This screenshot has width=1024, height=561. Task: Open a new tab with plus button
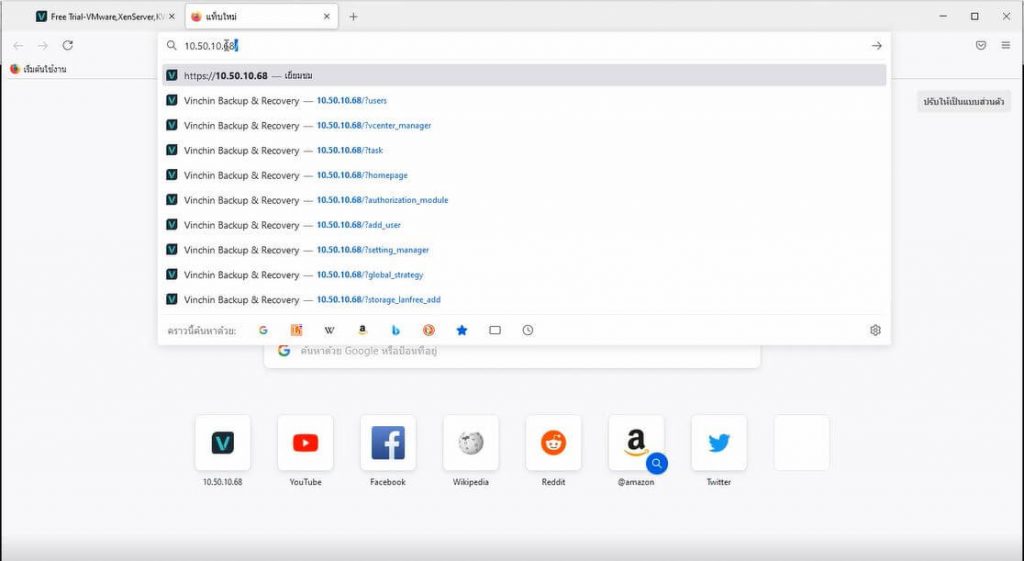[353, 17]
